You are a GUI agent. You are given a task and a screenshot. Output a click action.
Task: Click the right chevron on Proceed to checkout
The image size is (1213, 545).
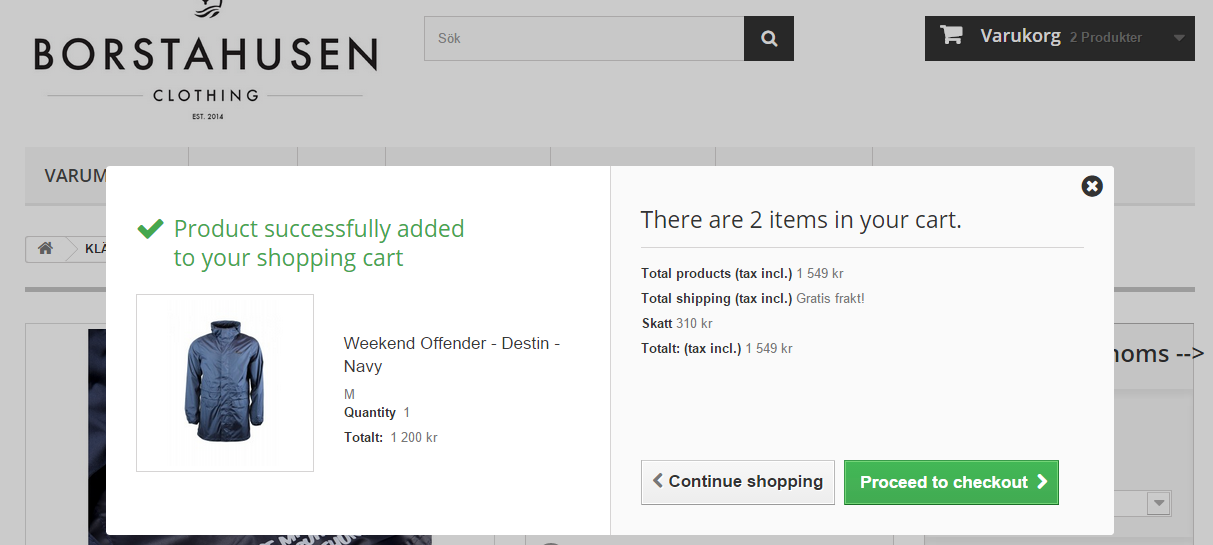coord(1042,481)
